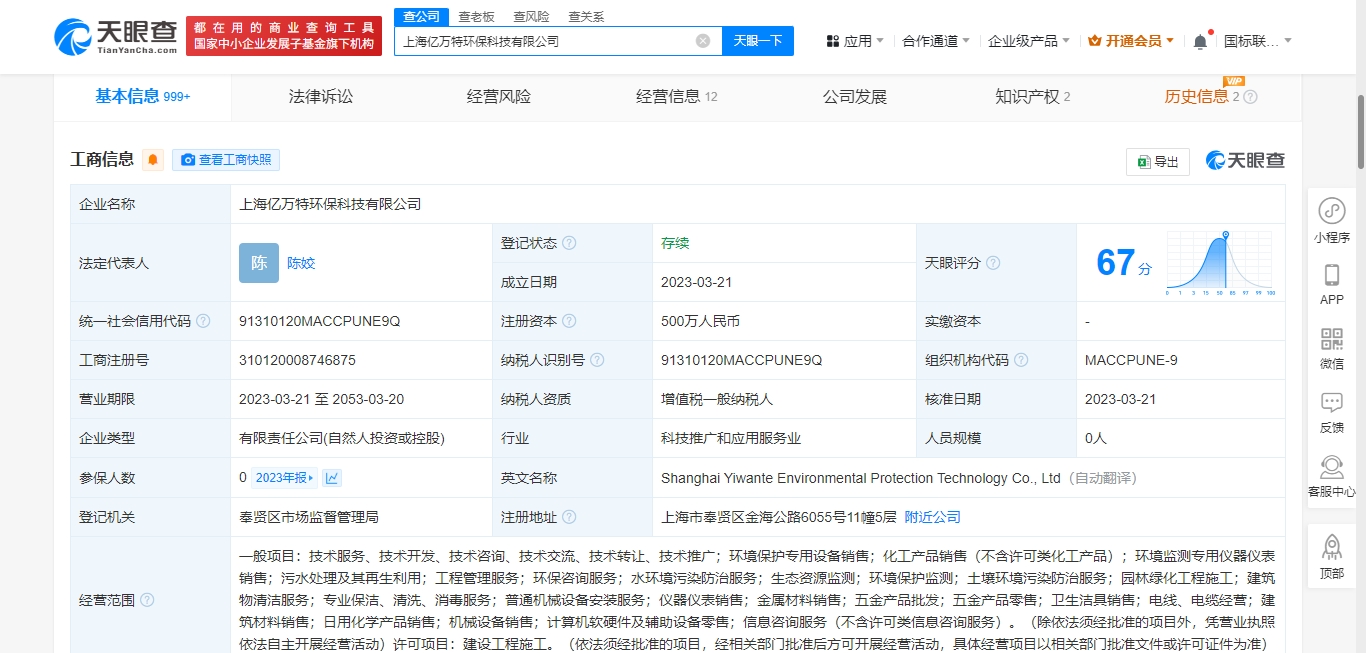Click the 天眼一下 search button
Viewport: 1366px width, 653px height.
click(757, 41)
